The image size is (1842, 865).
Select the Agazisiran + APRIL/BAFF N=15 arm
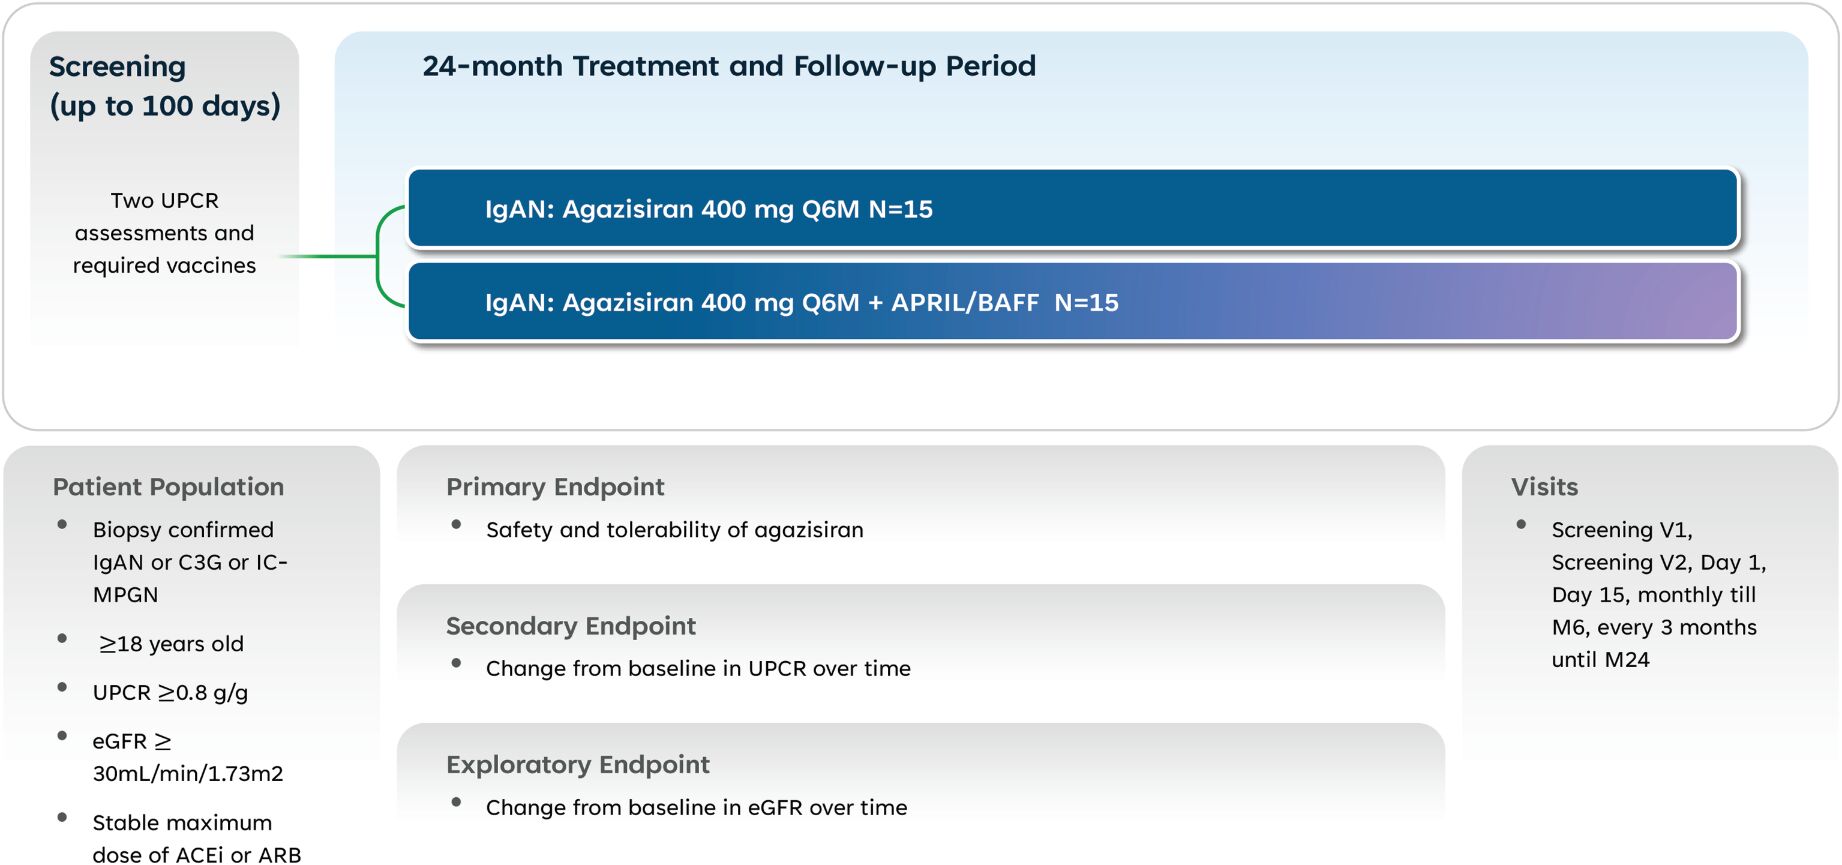[x=1073, y=302]
